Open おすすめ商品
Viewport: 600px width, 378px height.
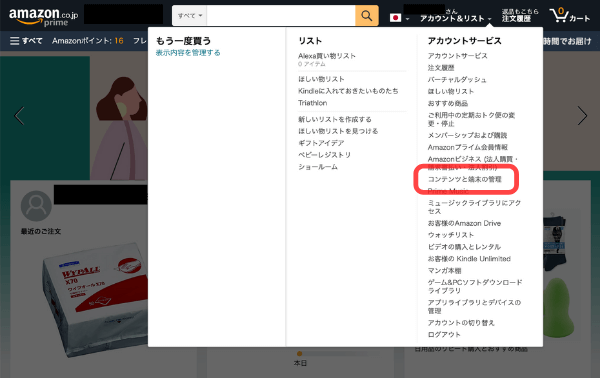(x=448, y=103)
